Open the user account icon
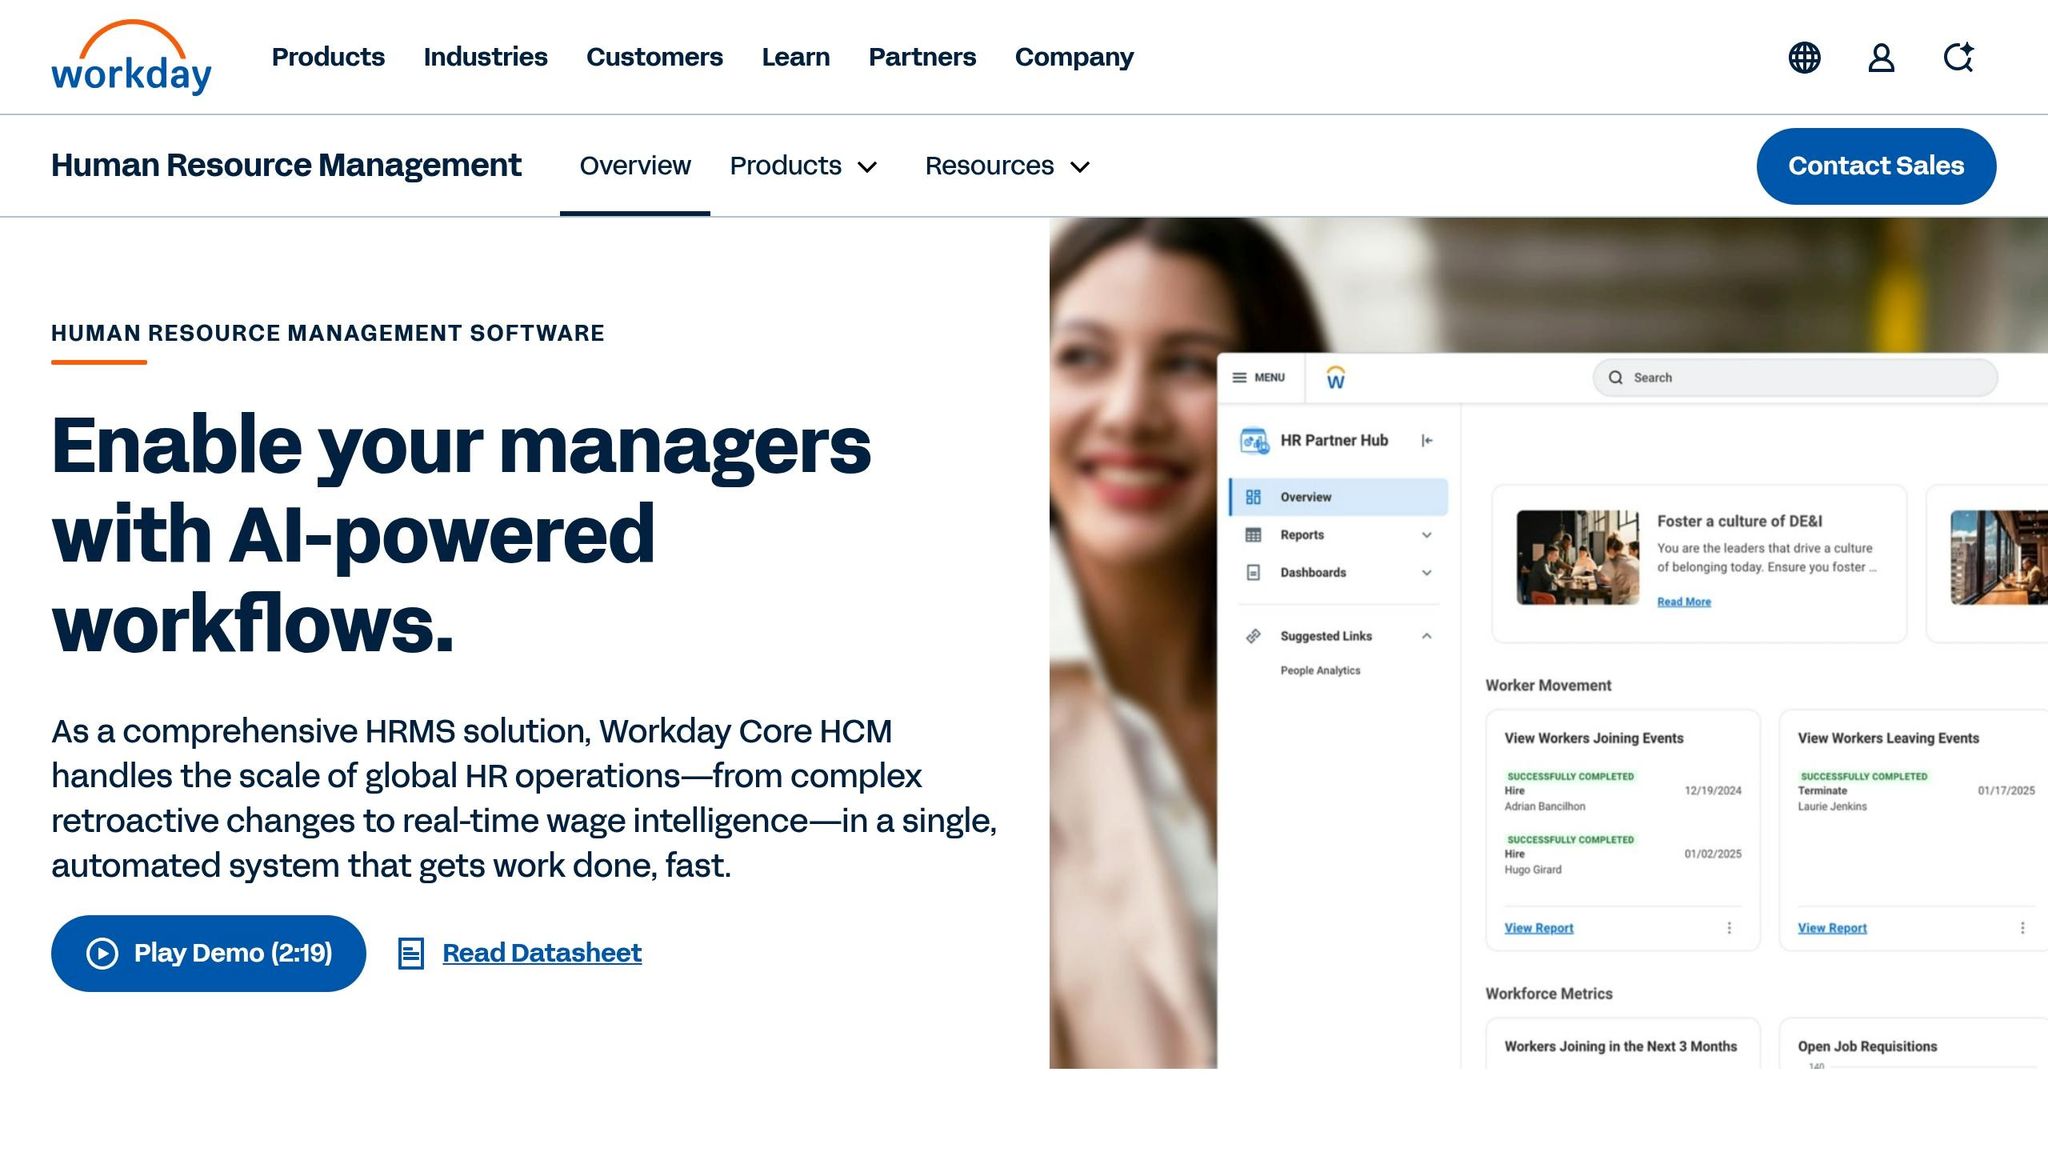The image size is (2048, 1152). [1881, 57]
